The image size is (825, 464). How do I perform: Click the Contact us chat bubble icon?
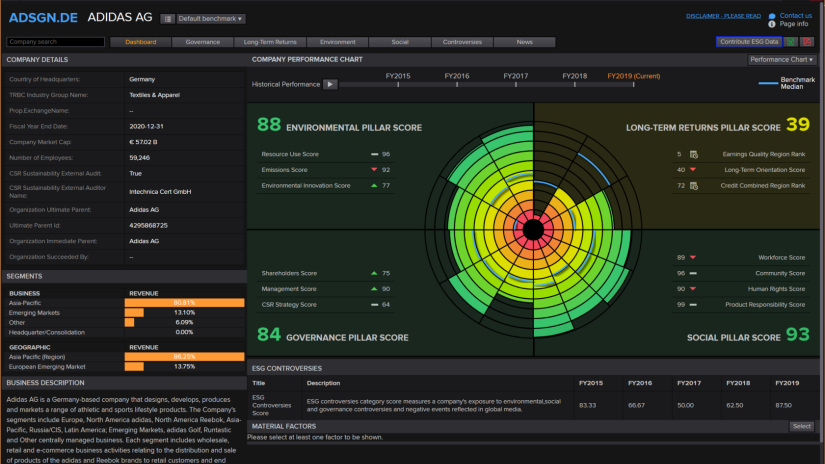pos(772,16)
